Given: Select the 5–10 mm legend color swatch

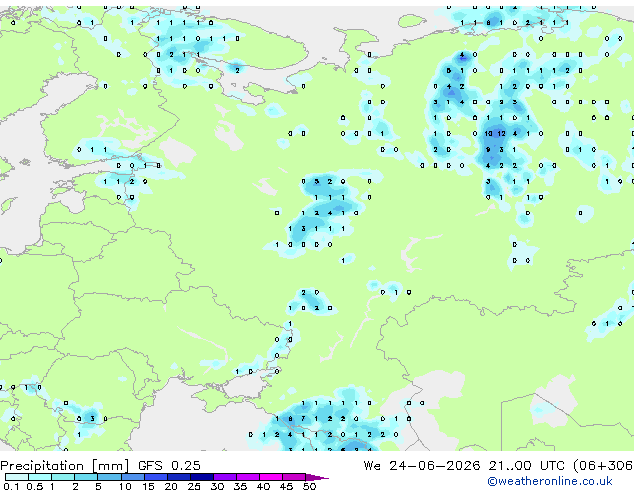Looking at the screenshot, I should [109, 477].
